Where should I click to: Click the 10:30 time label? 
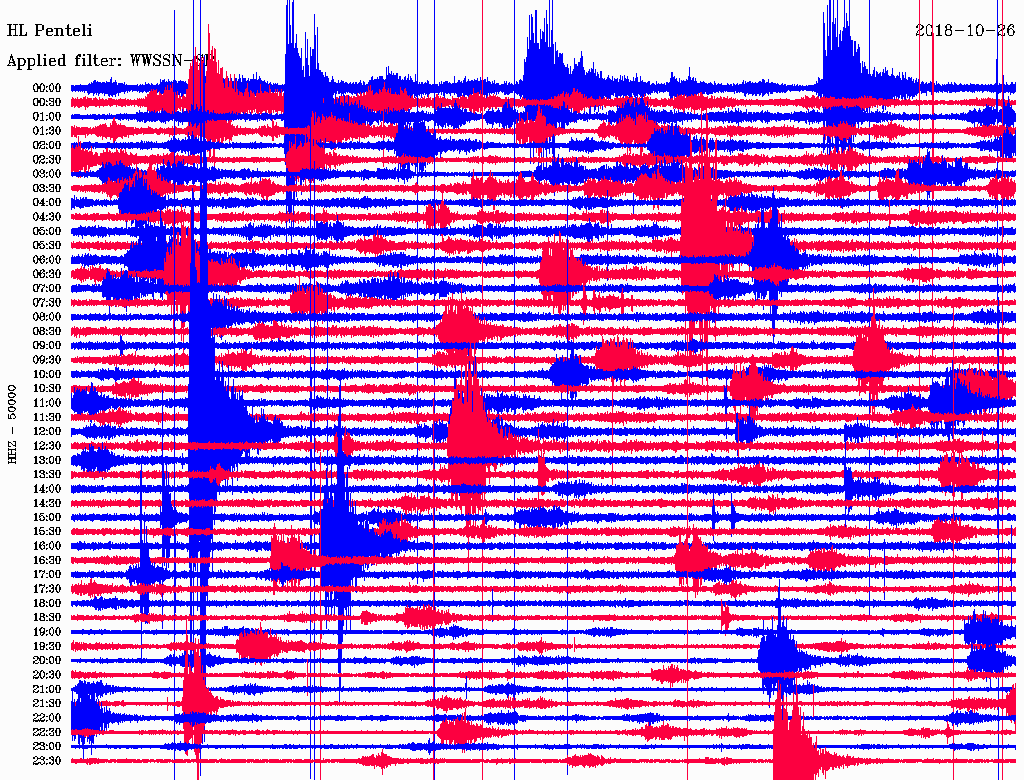pyautogui.click(x=47, y=389)
